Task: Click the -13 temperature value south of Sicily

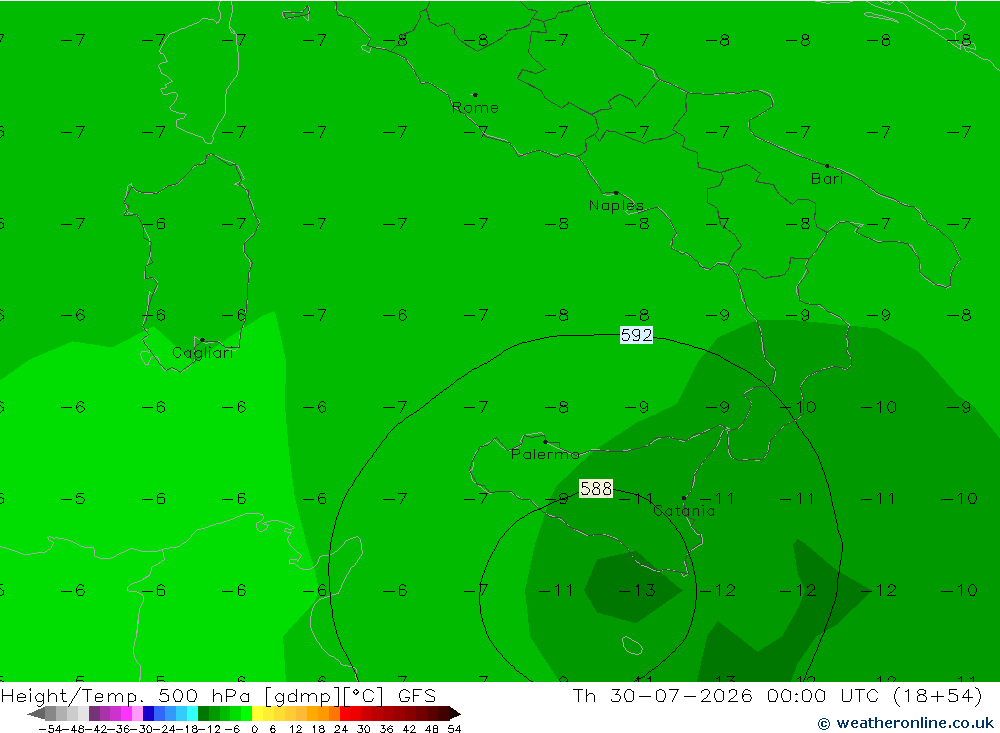Action: tap(638, 590)
